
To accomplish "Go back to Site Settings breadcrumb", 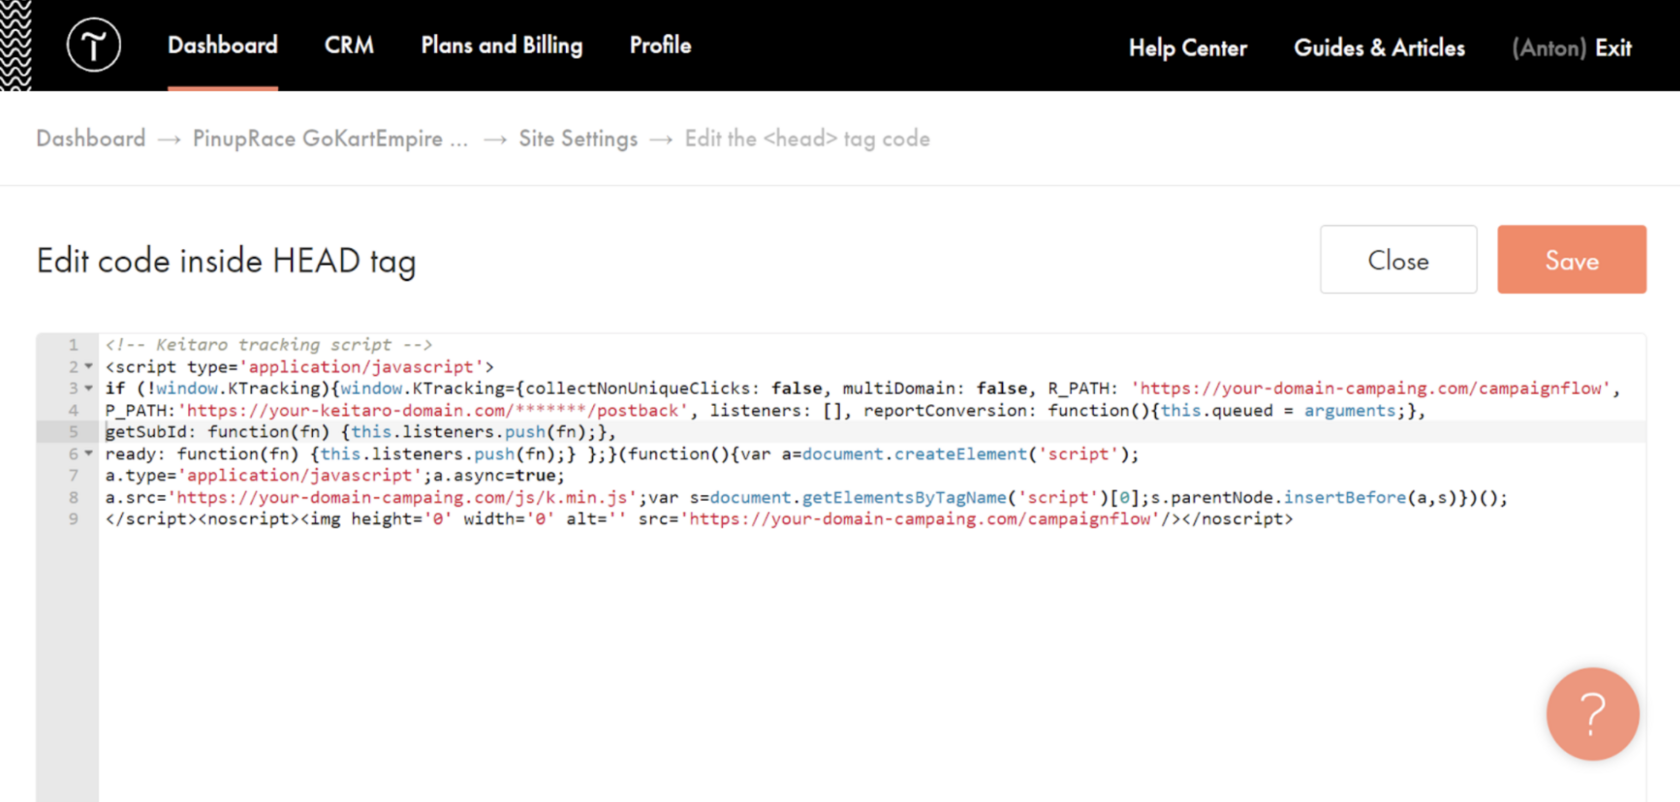I will [578, 138].
